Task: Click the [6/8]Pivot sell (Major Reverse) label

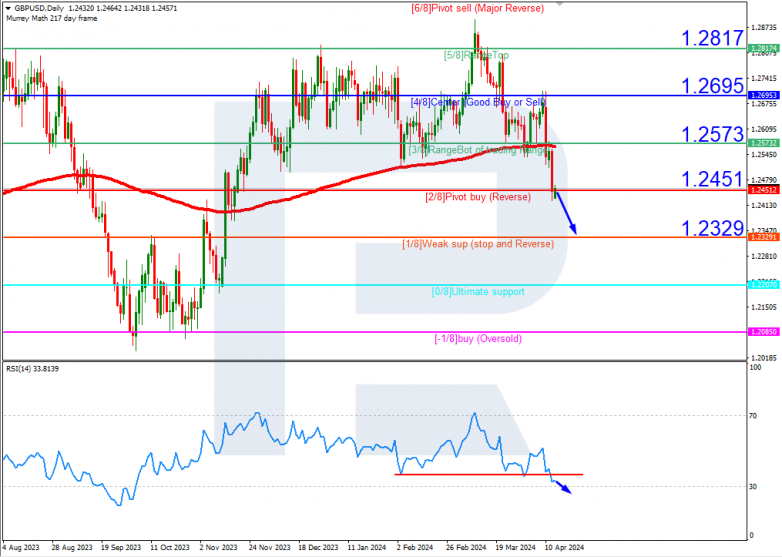Action: (x=477, y=8)
